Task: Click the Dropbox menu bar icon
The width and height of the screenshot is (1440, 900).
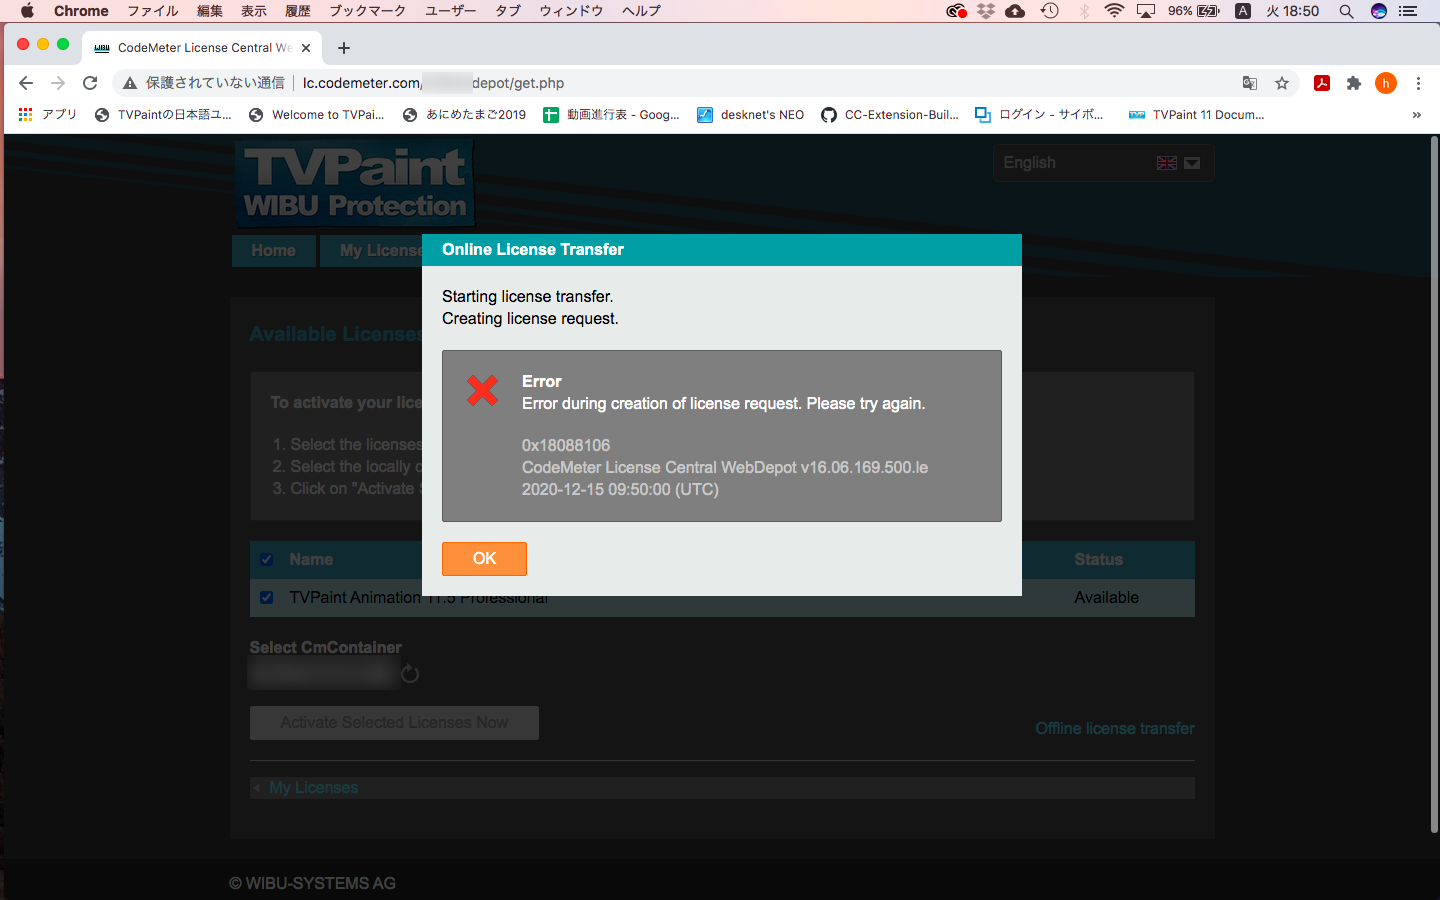Action: coord(986,11)
